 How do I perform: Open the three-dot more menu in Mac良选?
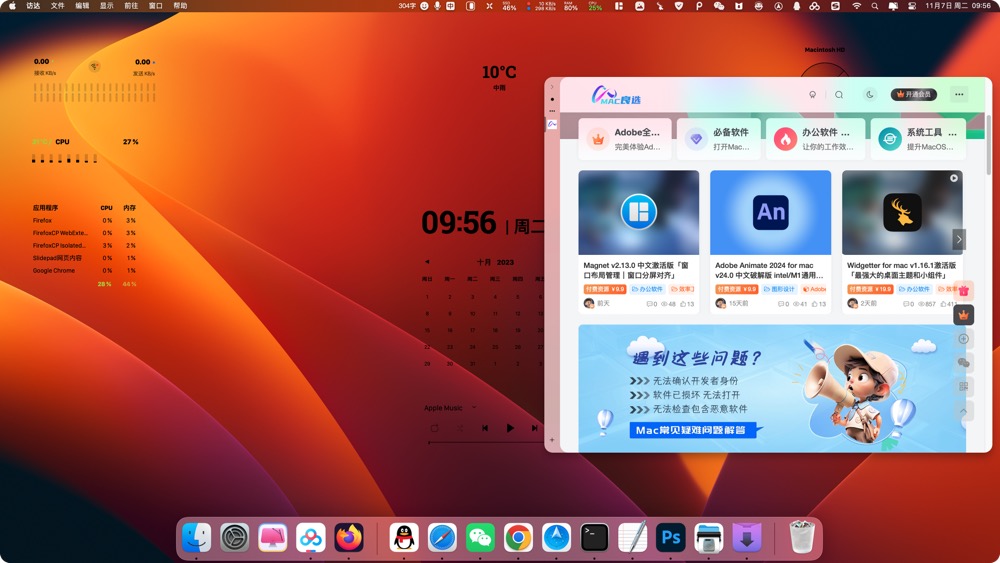pyautogui.click(x=959, y=94)
